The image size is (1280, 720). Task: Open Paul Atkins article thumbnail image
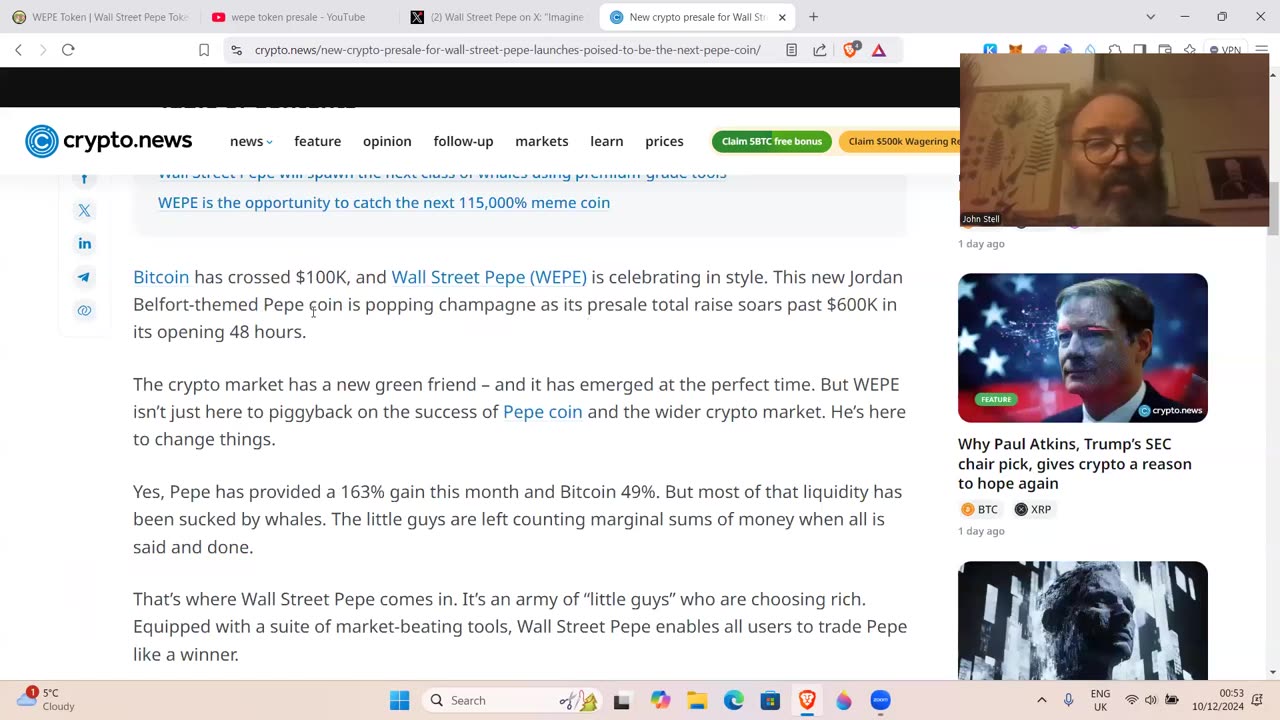point(1083,348)
